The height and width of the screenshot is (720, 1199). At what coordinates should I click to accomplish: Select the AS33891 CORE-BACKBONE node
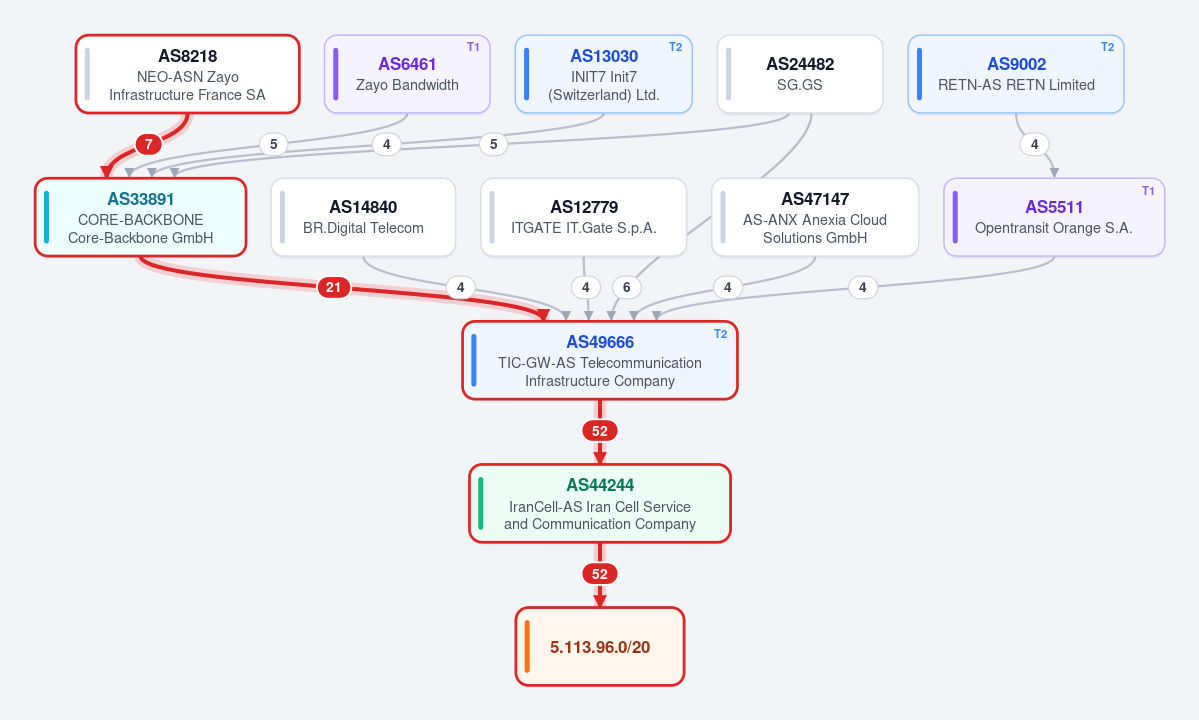click(141, 217)
